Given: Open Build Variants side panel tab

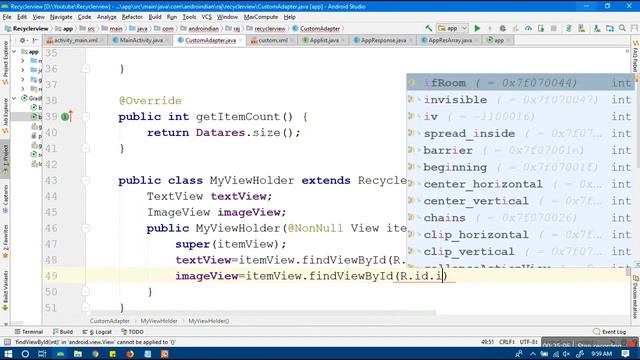Looking at the screenshot, I should coord(5,291).
